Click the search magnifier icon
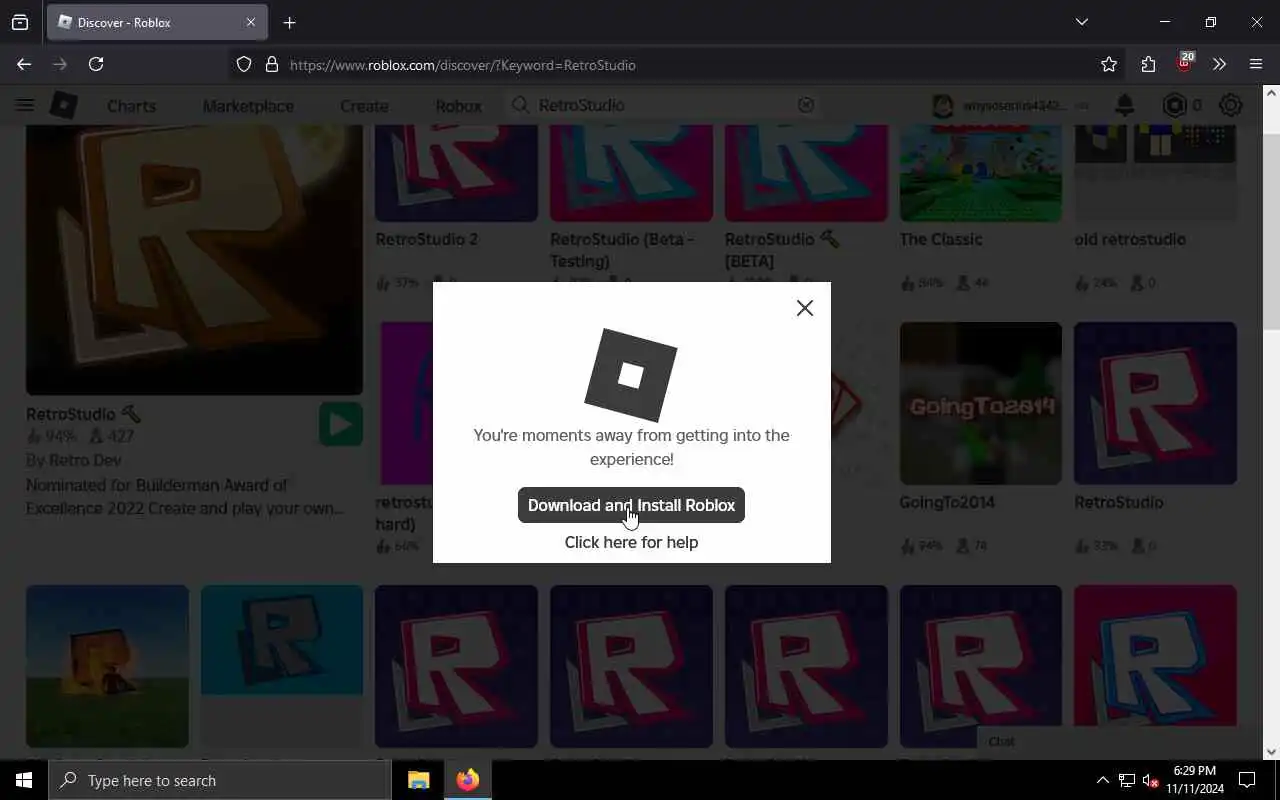 pos(521,105)
